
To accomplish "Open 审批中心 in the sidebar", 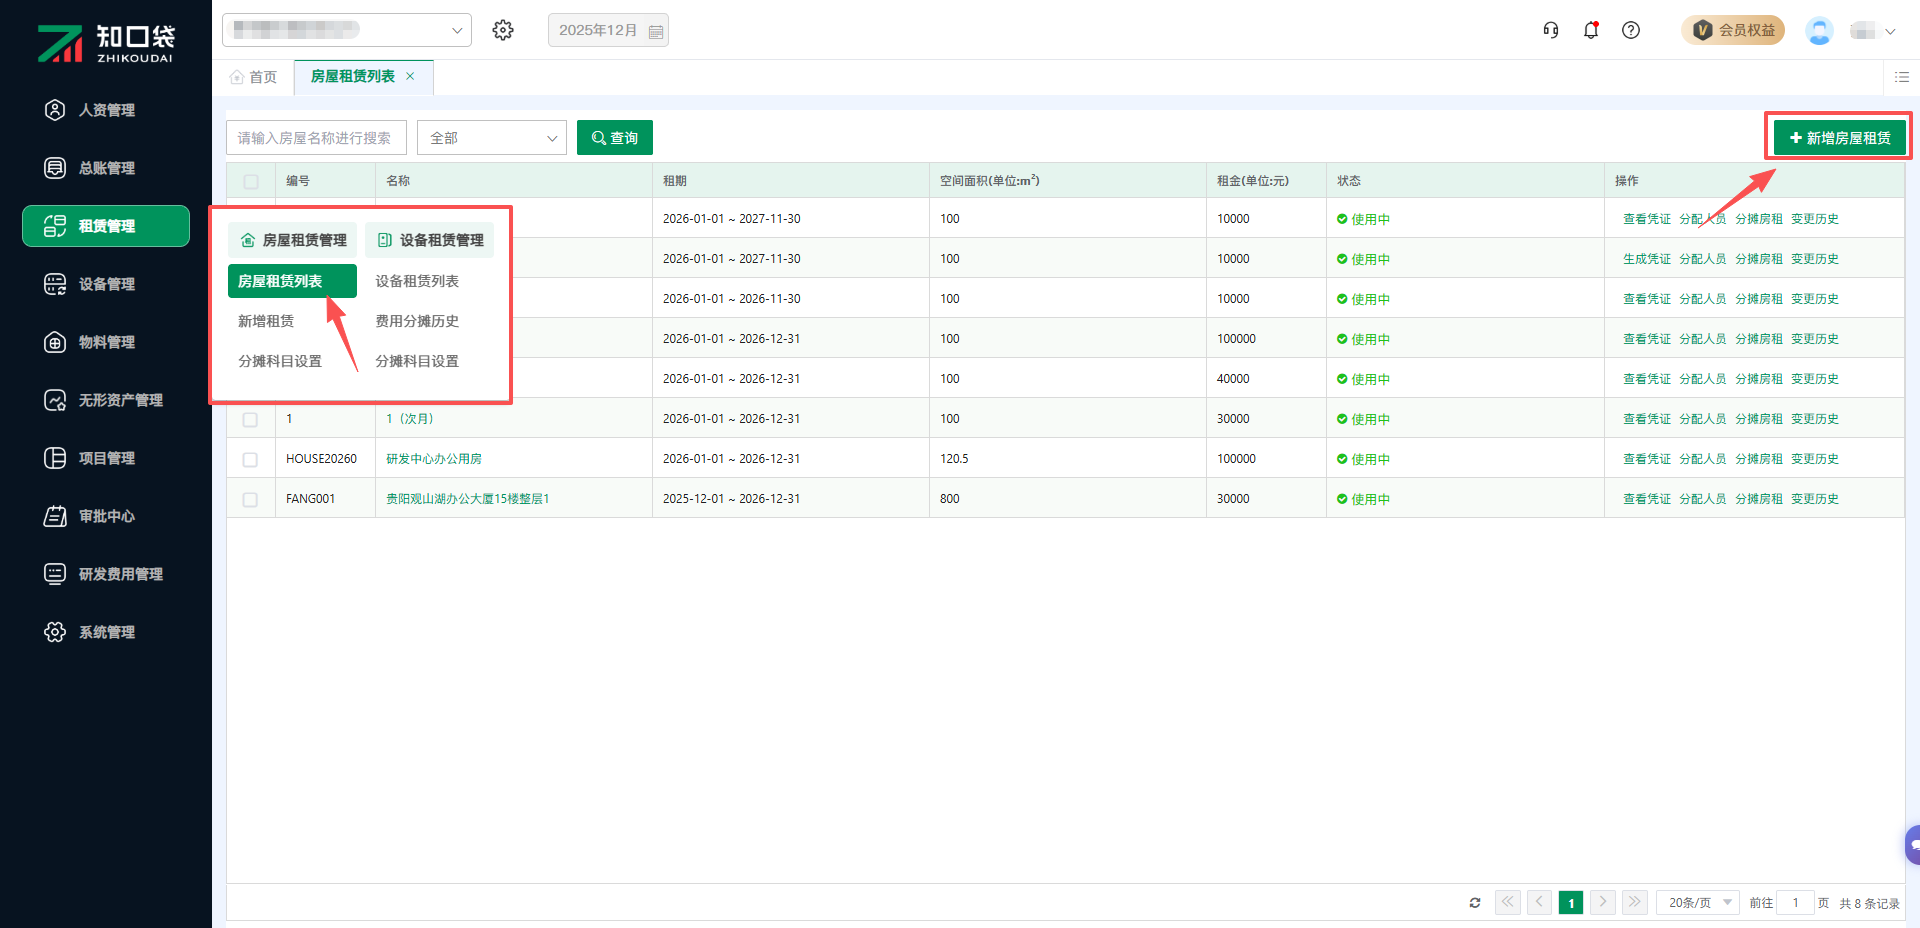I will click(x=106, y=516).
